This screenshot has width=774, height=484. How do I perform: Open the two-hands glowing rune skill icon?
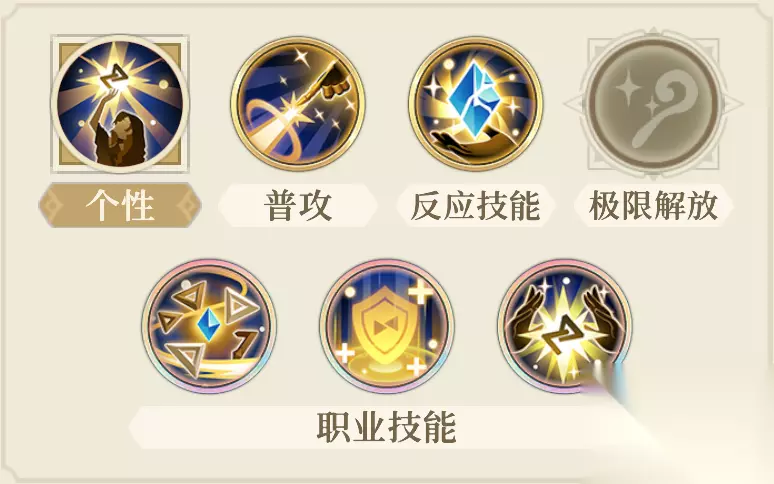pos(564,326)
